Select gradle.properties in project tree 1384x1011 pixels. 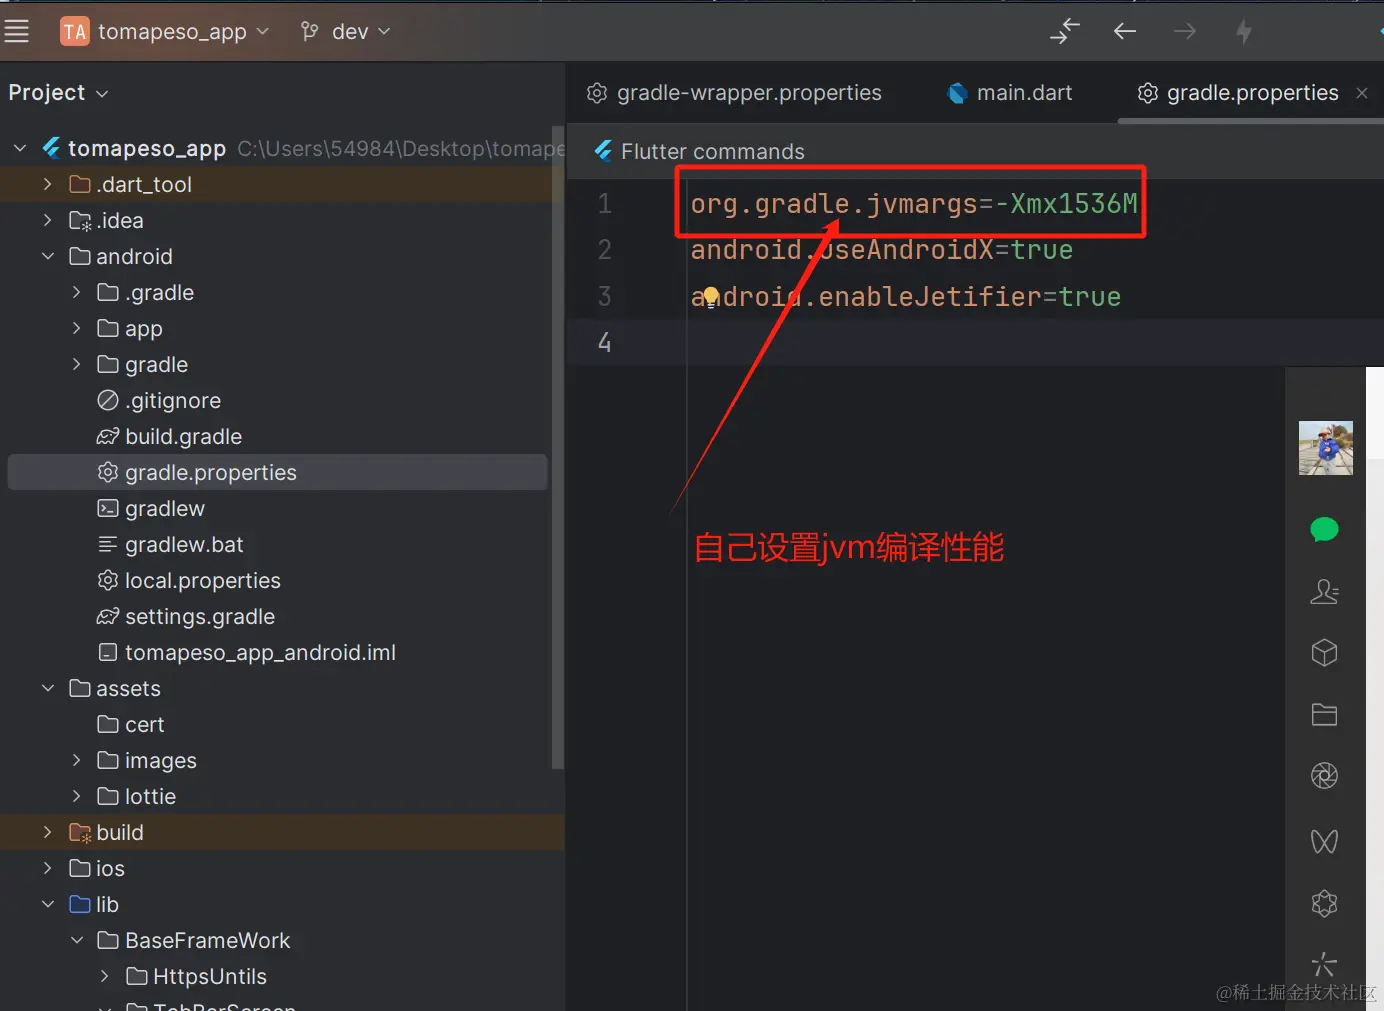tap(277, 472)
